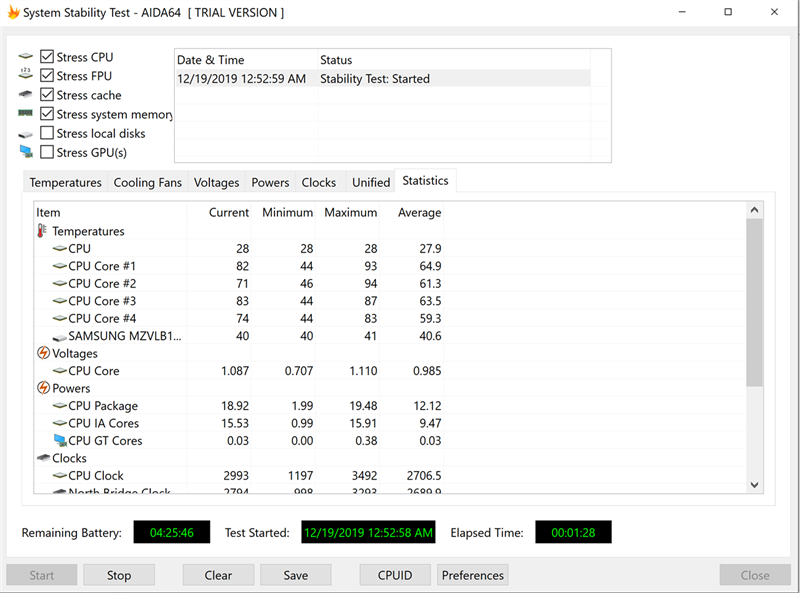
Task: Select the CPU Core #1 temperature row
Action: point(102,266)
